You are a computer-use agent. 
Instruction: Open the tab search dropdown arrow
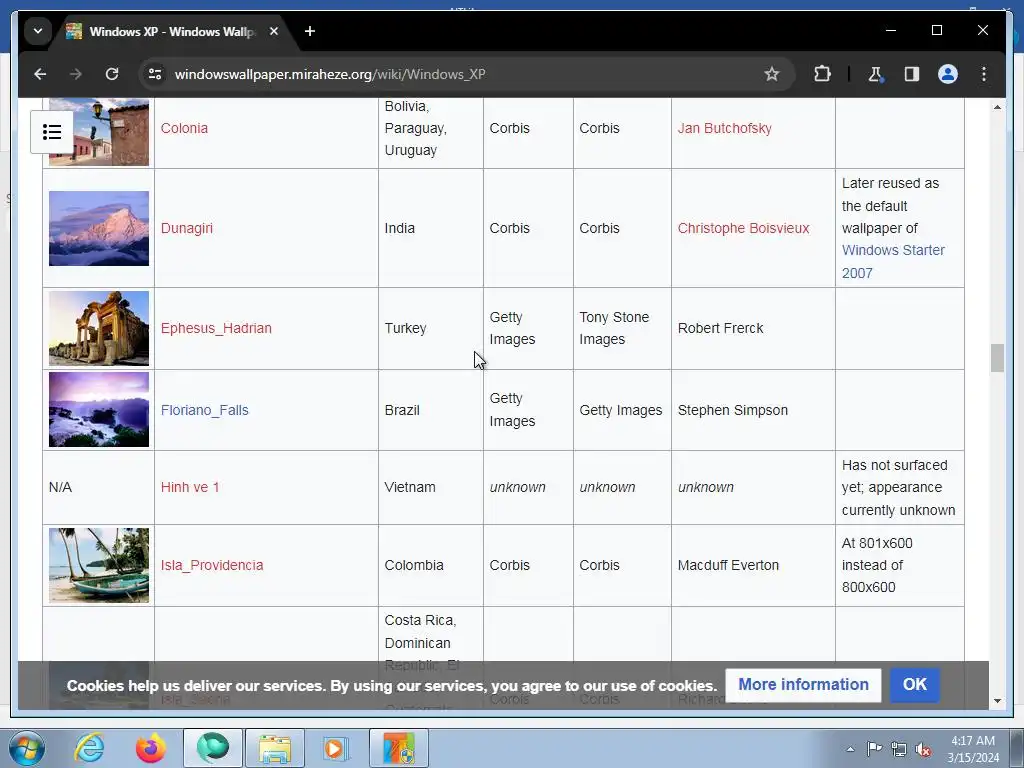(38, 31)
